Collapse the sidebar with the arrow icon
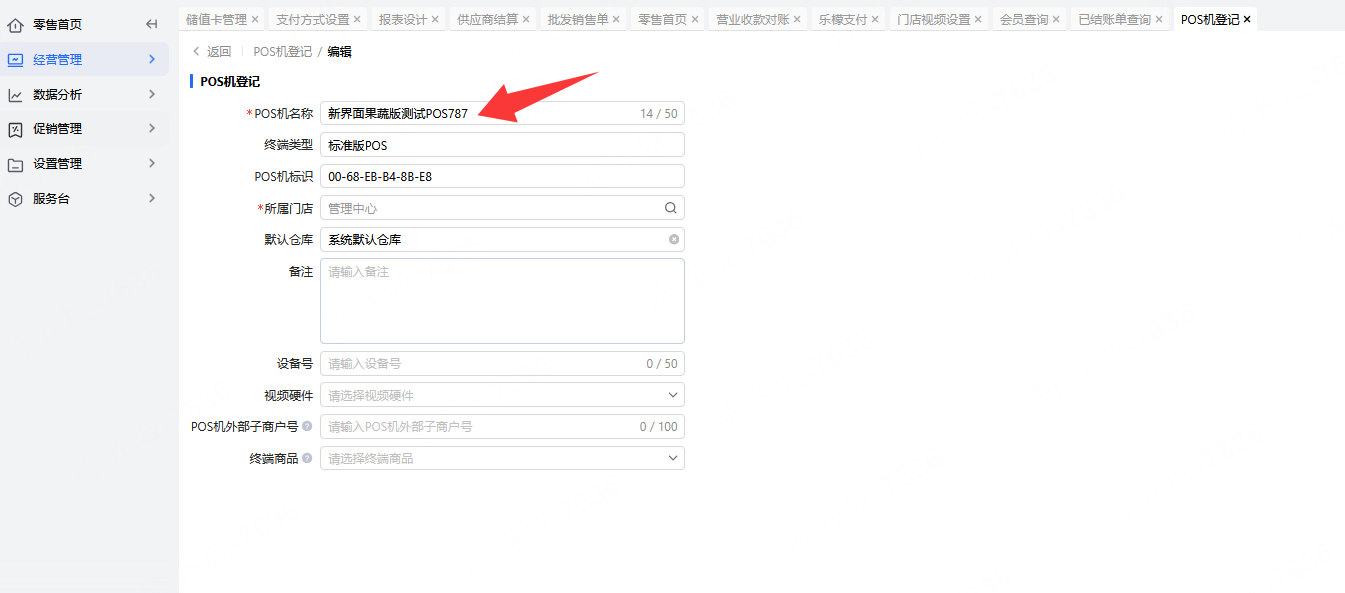Screen dimensions: 1345x593 point(152,24)
